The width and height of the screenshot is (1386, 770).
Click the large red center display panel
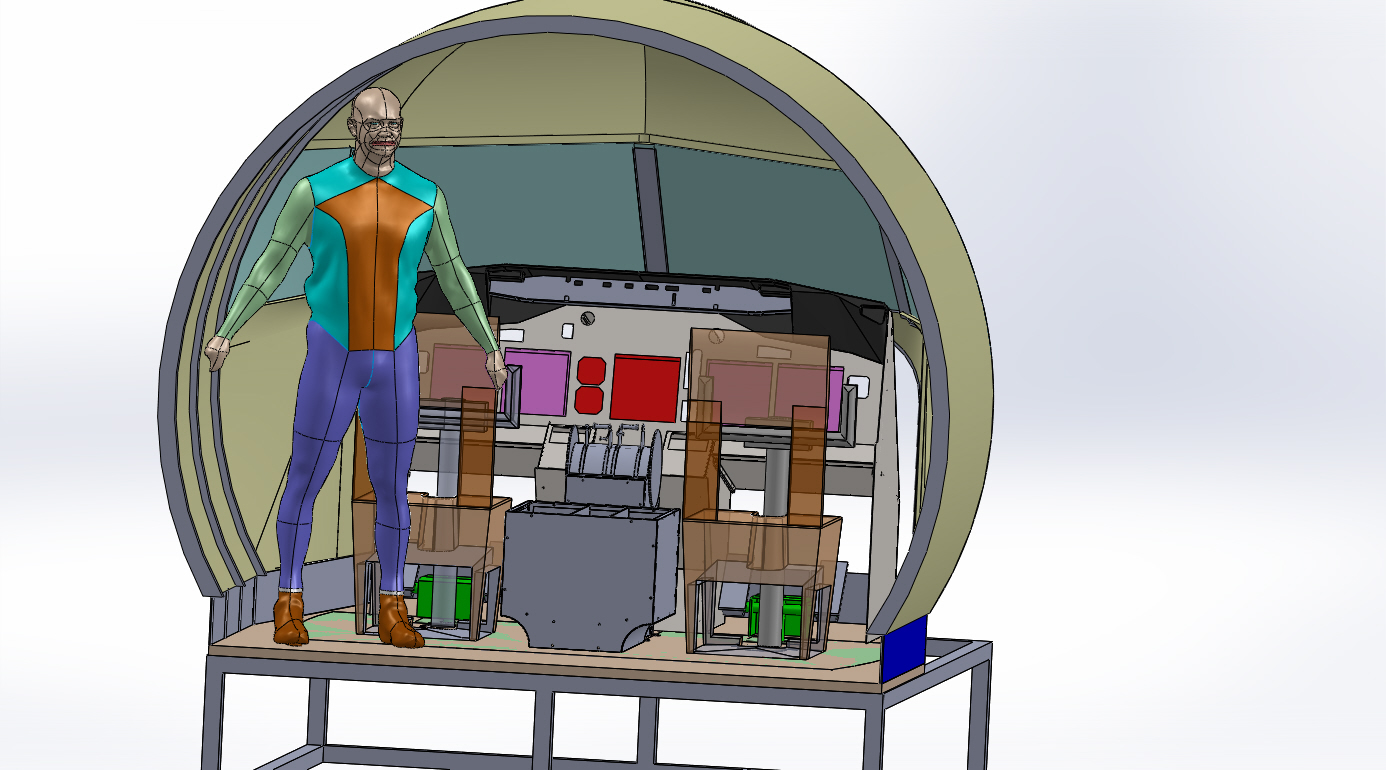[645, 386]
